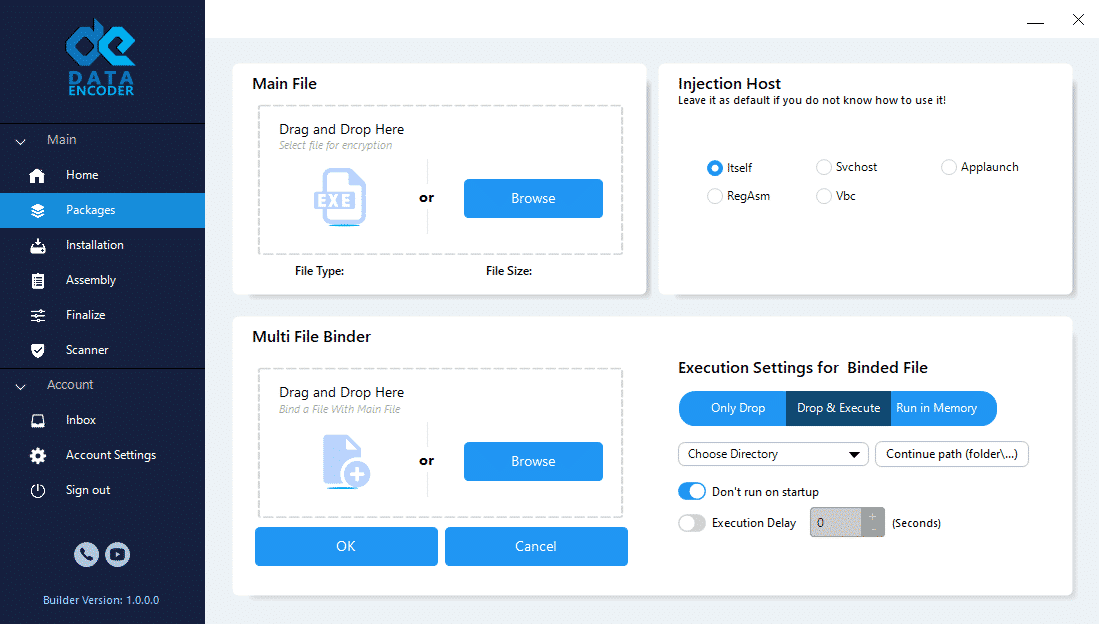
Task: Click the Home house icon
Action: click(37, 175)
